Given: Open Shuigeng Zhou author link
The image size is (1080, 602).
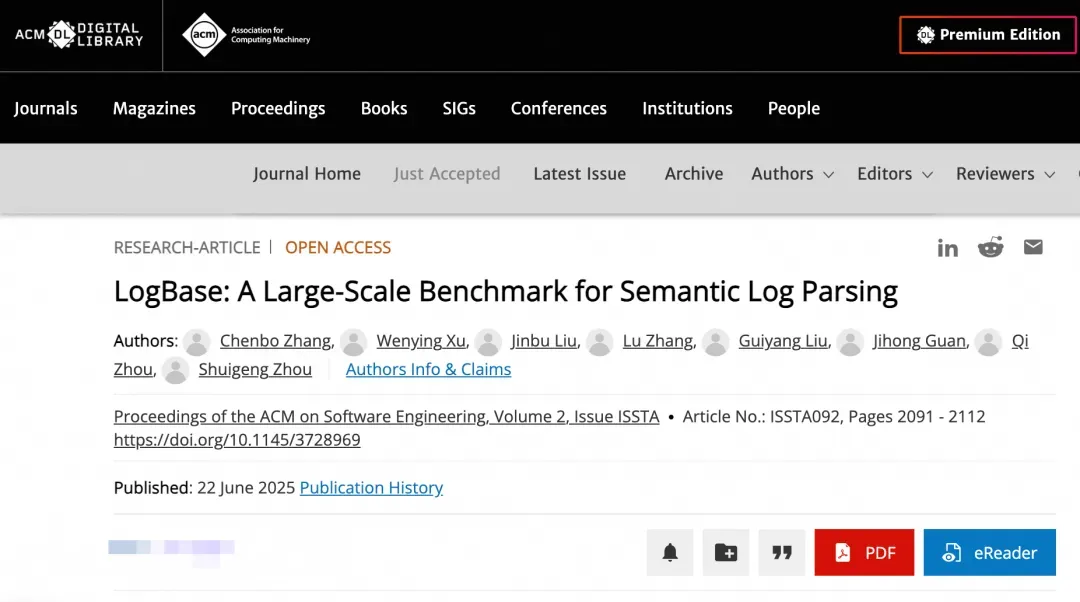Looking at the screenshot, I should pyautogui.click(x=255, y=369).
